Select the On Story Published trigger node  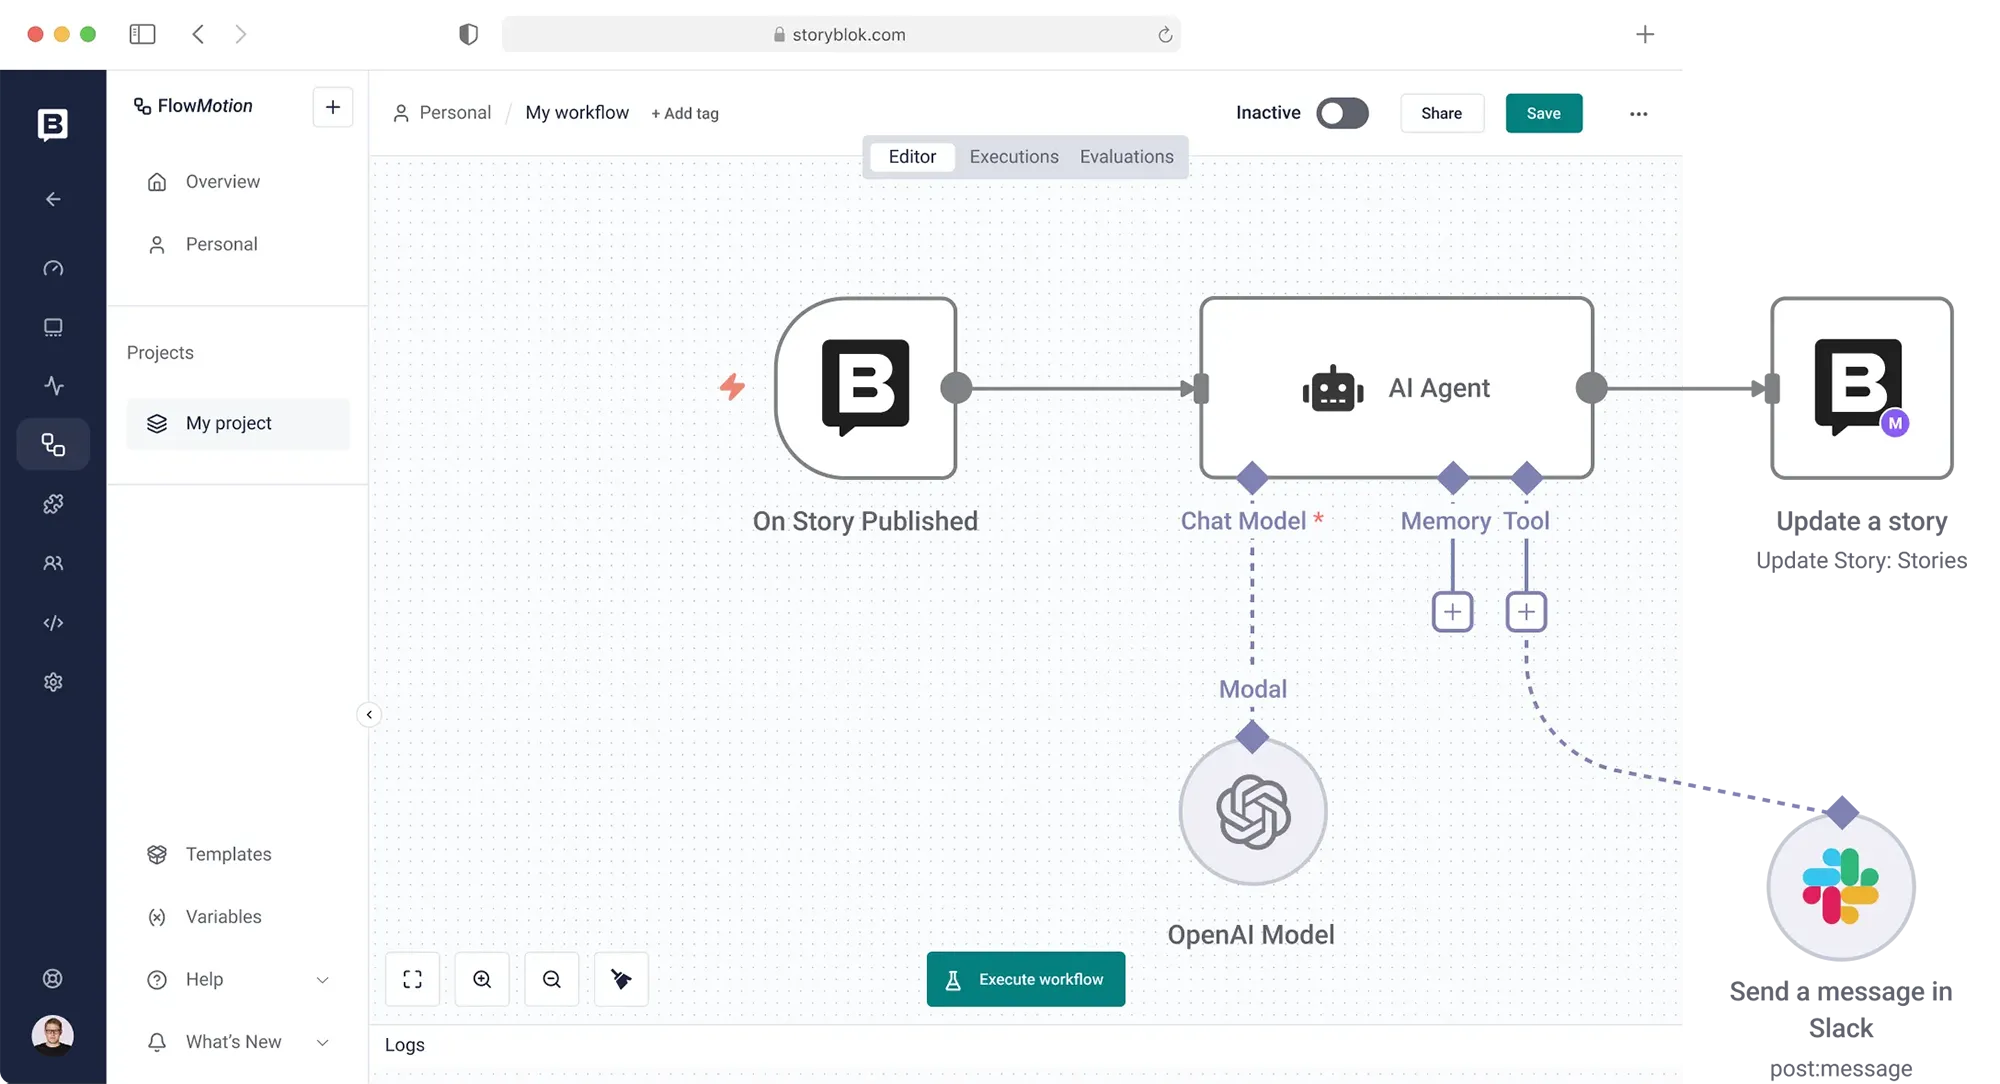(x=866, y=388)
